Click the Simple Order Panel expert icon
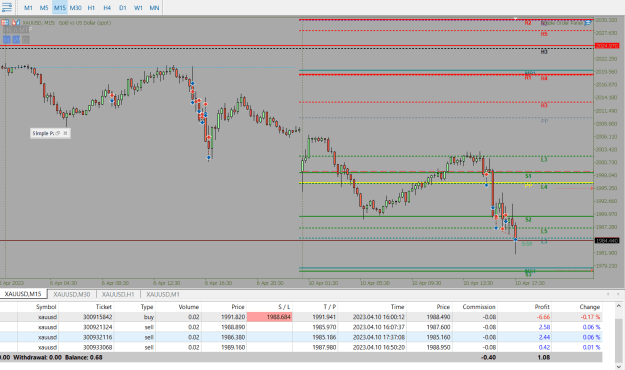Screen dimensions: 625x370 pos(588,23)
